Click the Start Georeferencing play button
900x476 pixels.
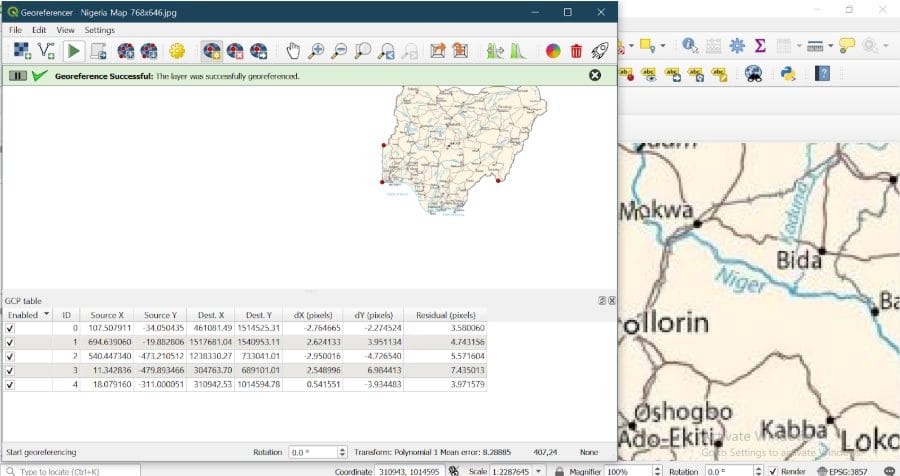pyautogui.click(x=75, y=50)
